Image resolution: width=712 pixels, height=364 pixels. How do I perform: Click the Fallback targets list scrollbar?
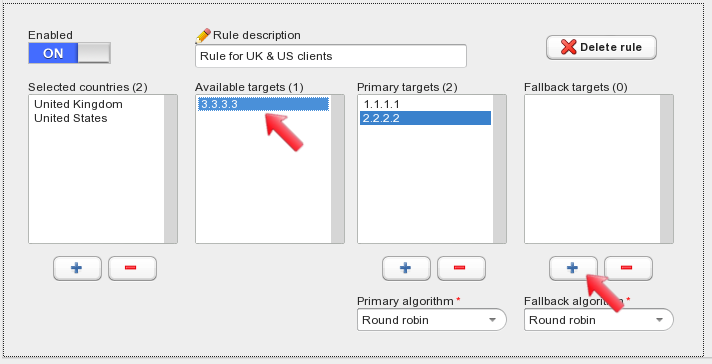(667, 169)
